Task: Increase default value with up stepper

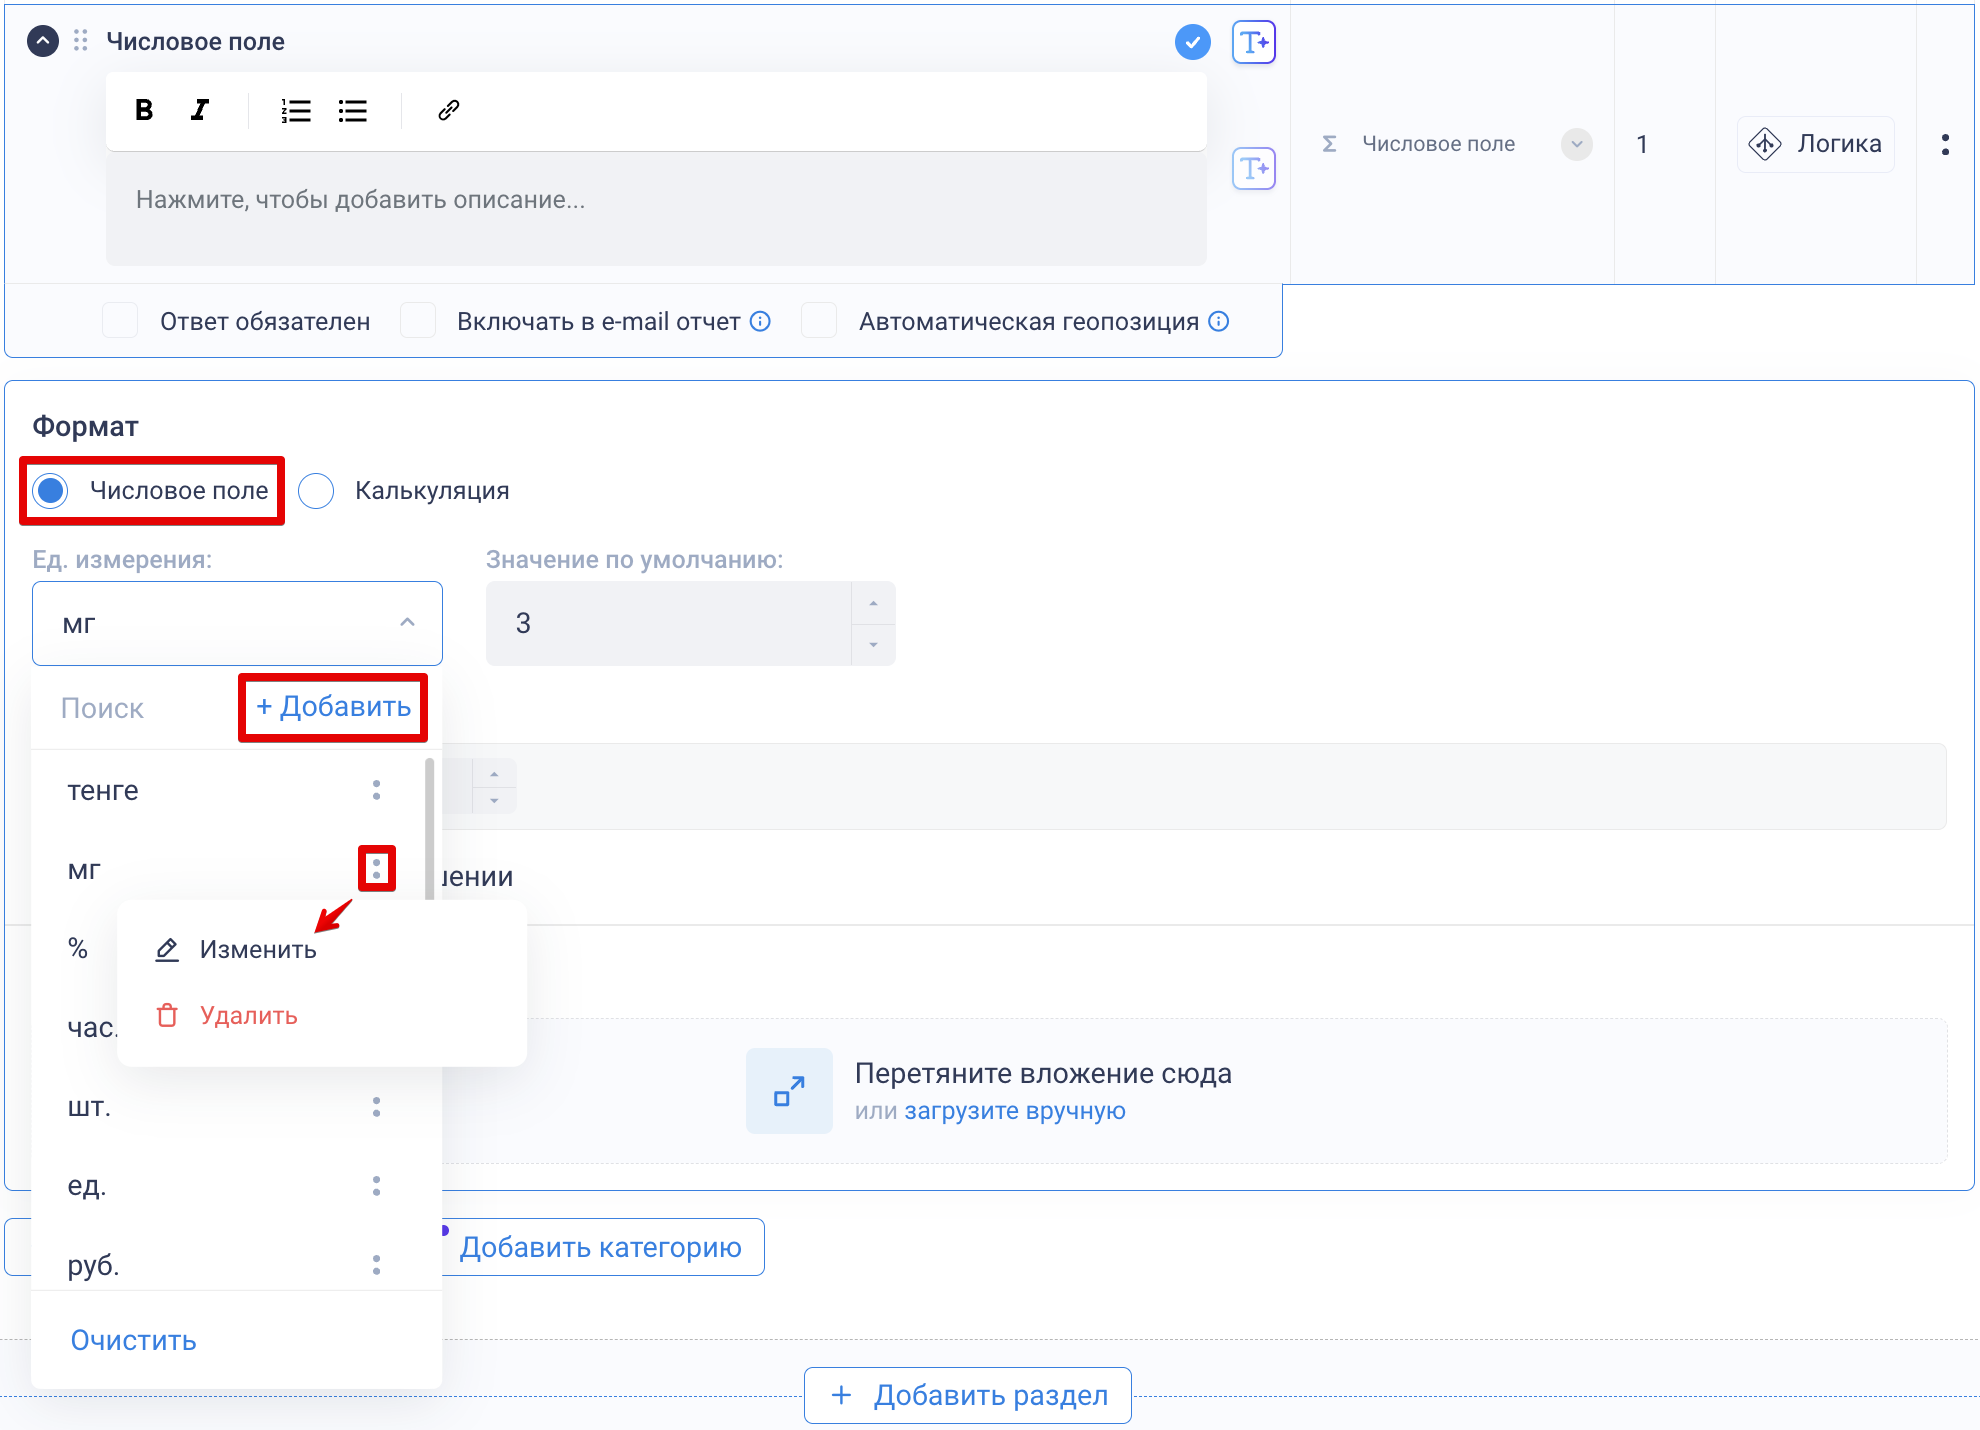Action: click(873, 603)
